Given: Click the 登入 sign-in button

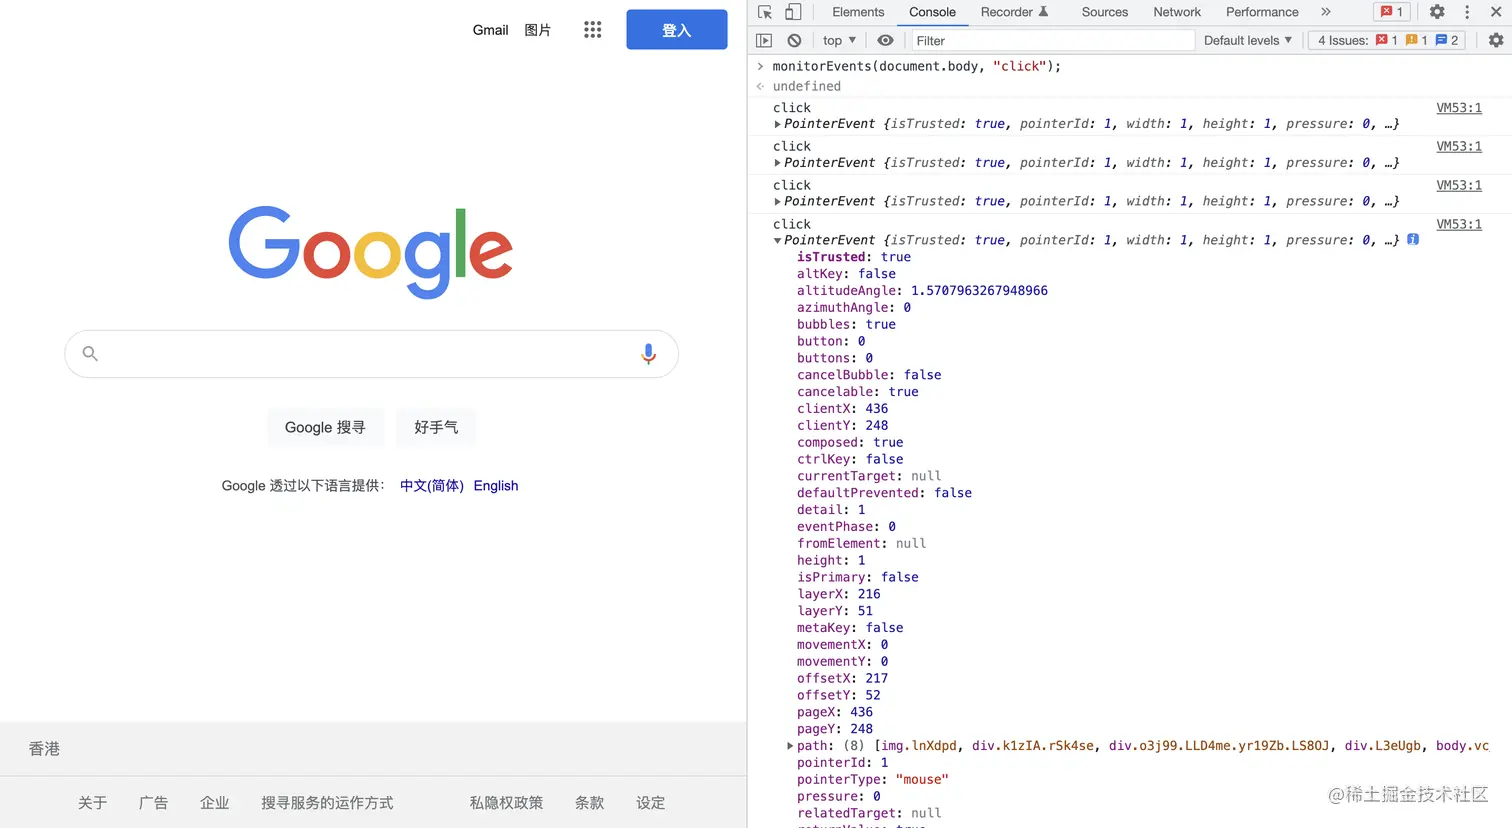Looking at the screenshot, I should click(x=677, y=30).
